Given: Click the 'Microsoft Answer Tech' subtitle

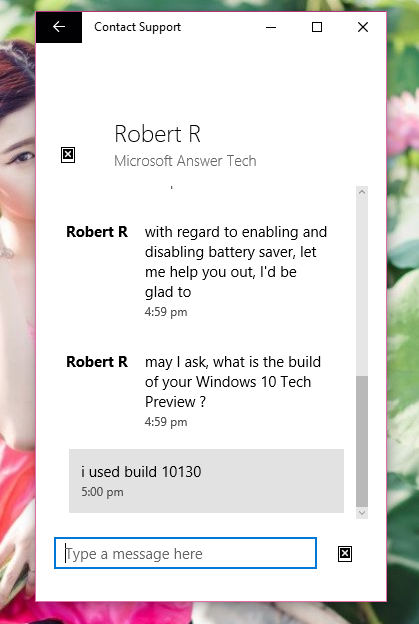Looking at the screenshot, I should [x=185, y=161].
